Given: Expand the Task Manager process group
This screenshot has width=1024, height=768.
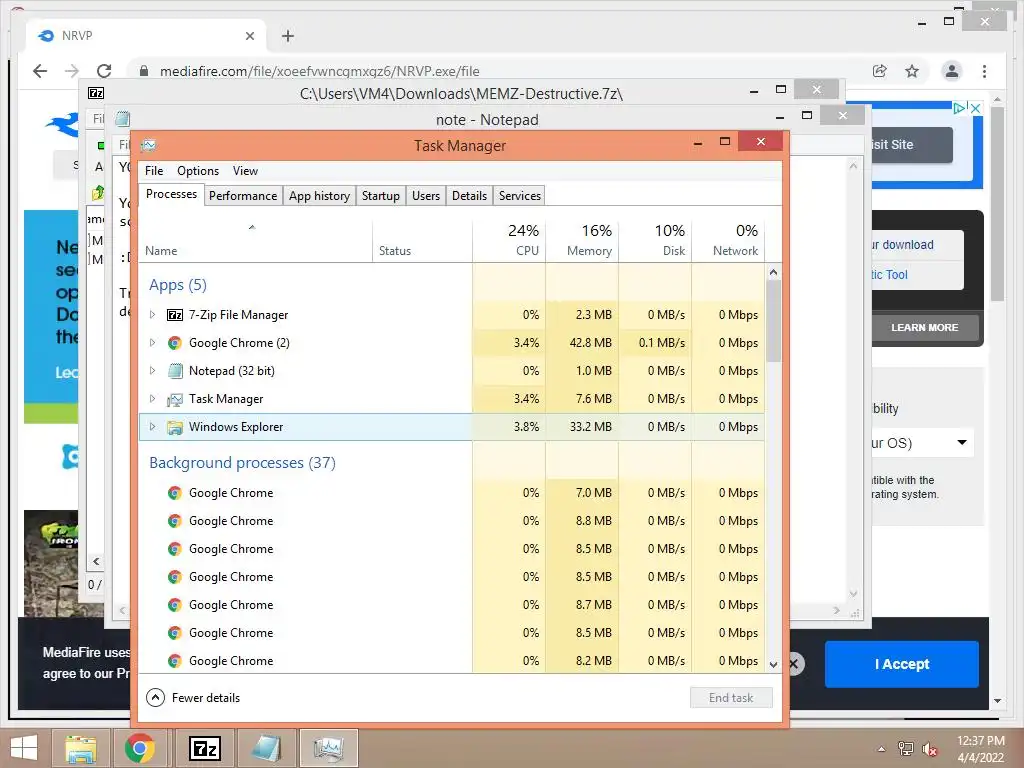Looking at the screenshot, I should (152, 399).
